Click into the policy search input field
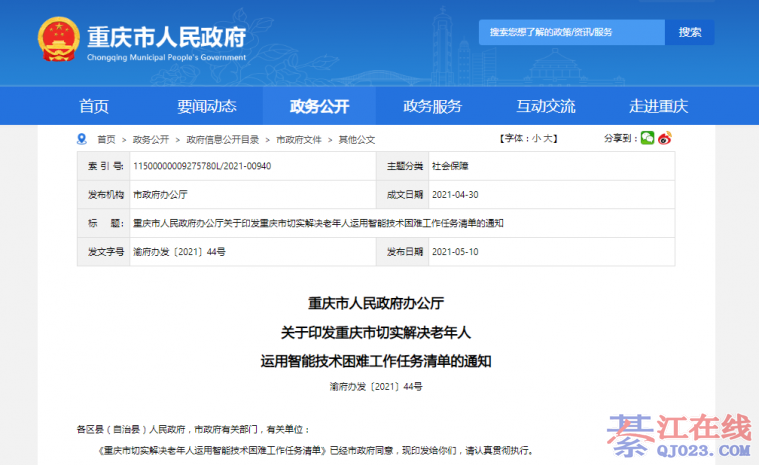Viewport: 759px width, 465px height. [570, 33]
